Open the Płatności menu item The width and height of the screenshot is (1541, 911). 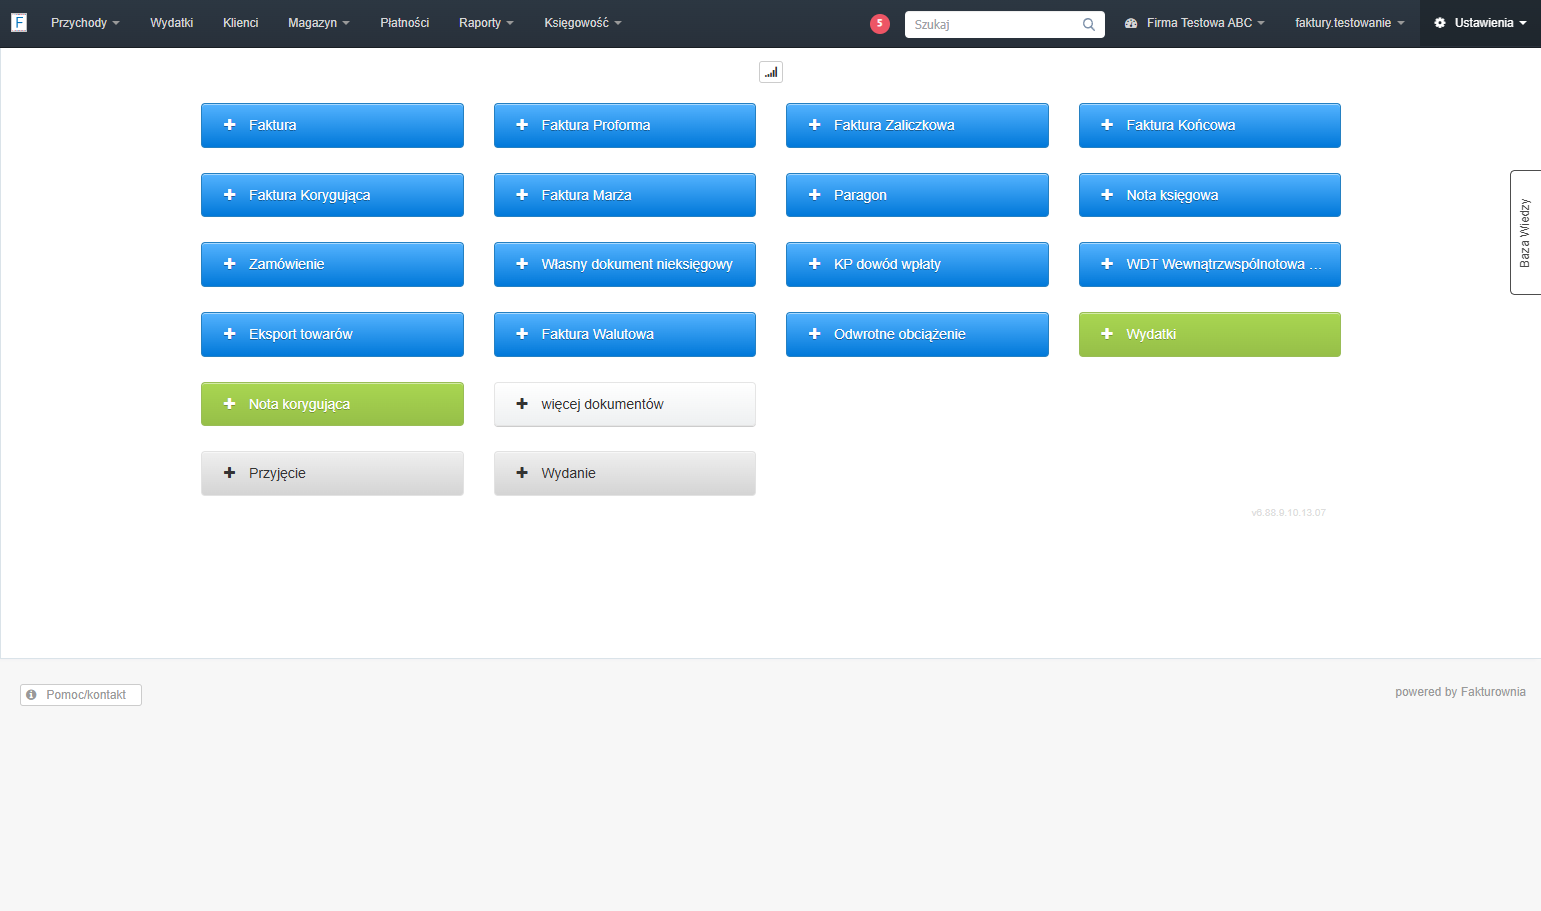click(404, 23)
